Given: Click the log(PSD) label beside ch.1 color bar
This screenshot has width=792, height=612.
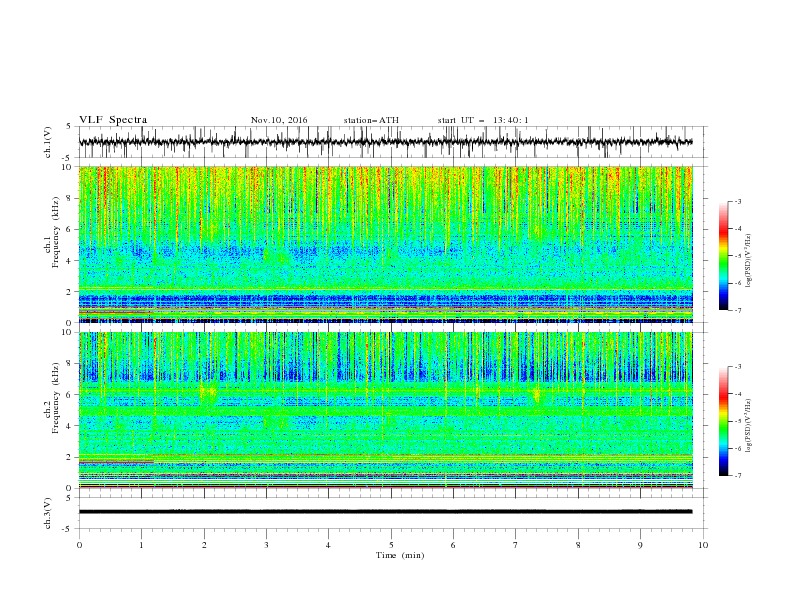Looking at the screenshot, I should pos(748,261).
